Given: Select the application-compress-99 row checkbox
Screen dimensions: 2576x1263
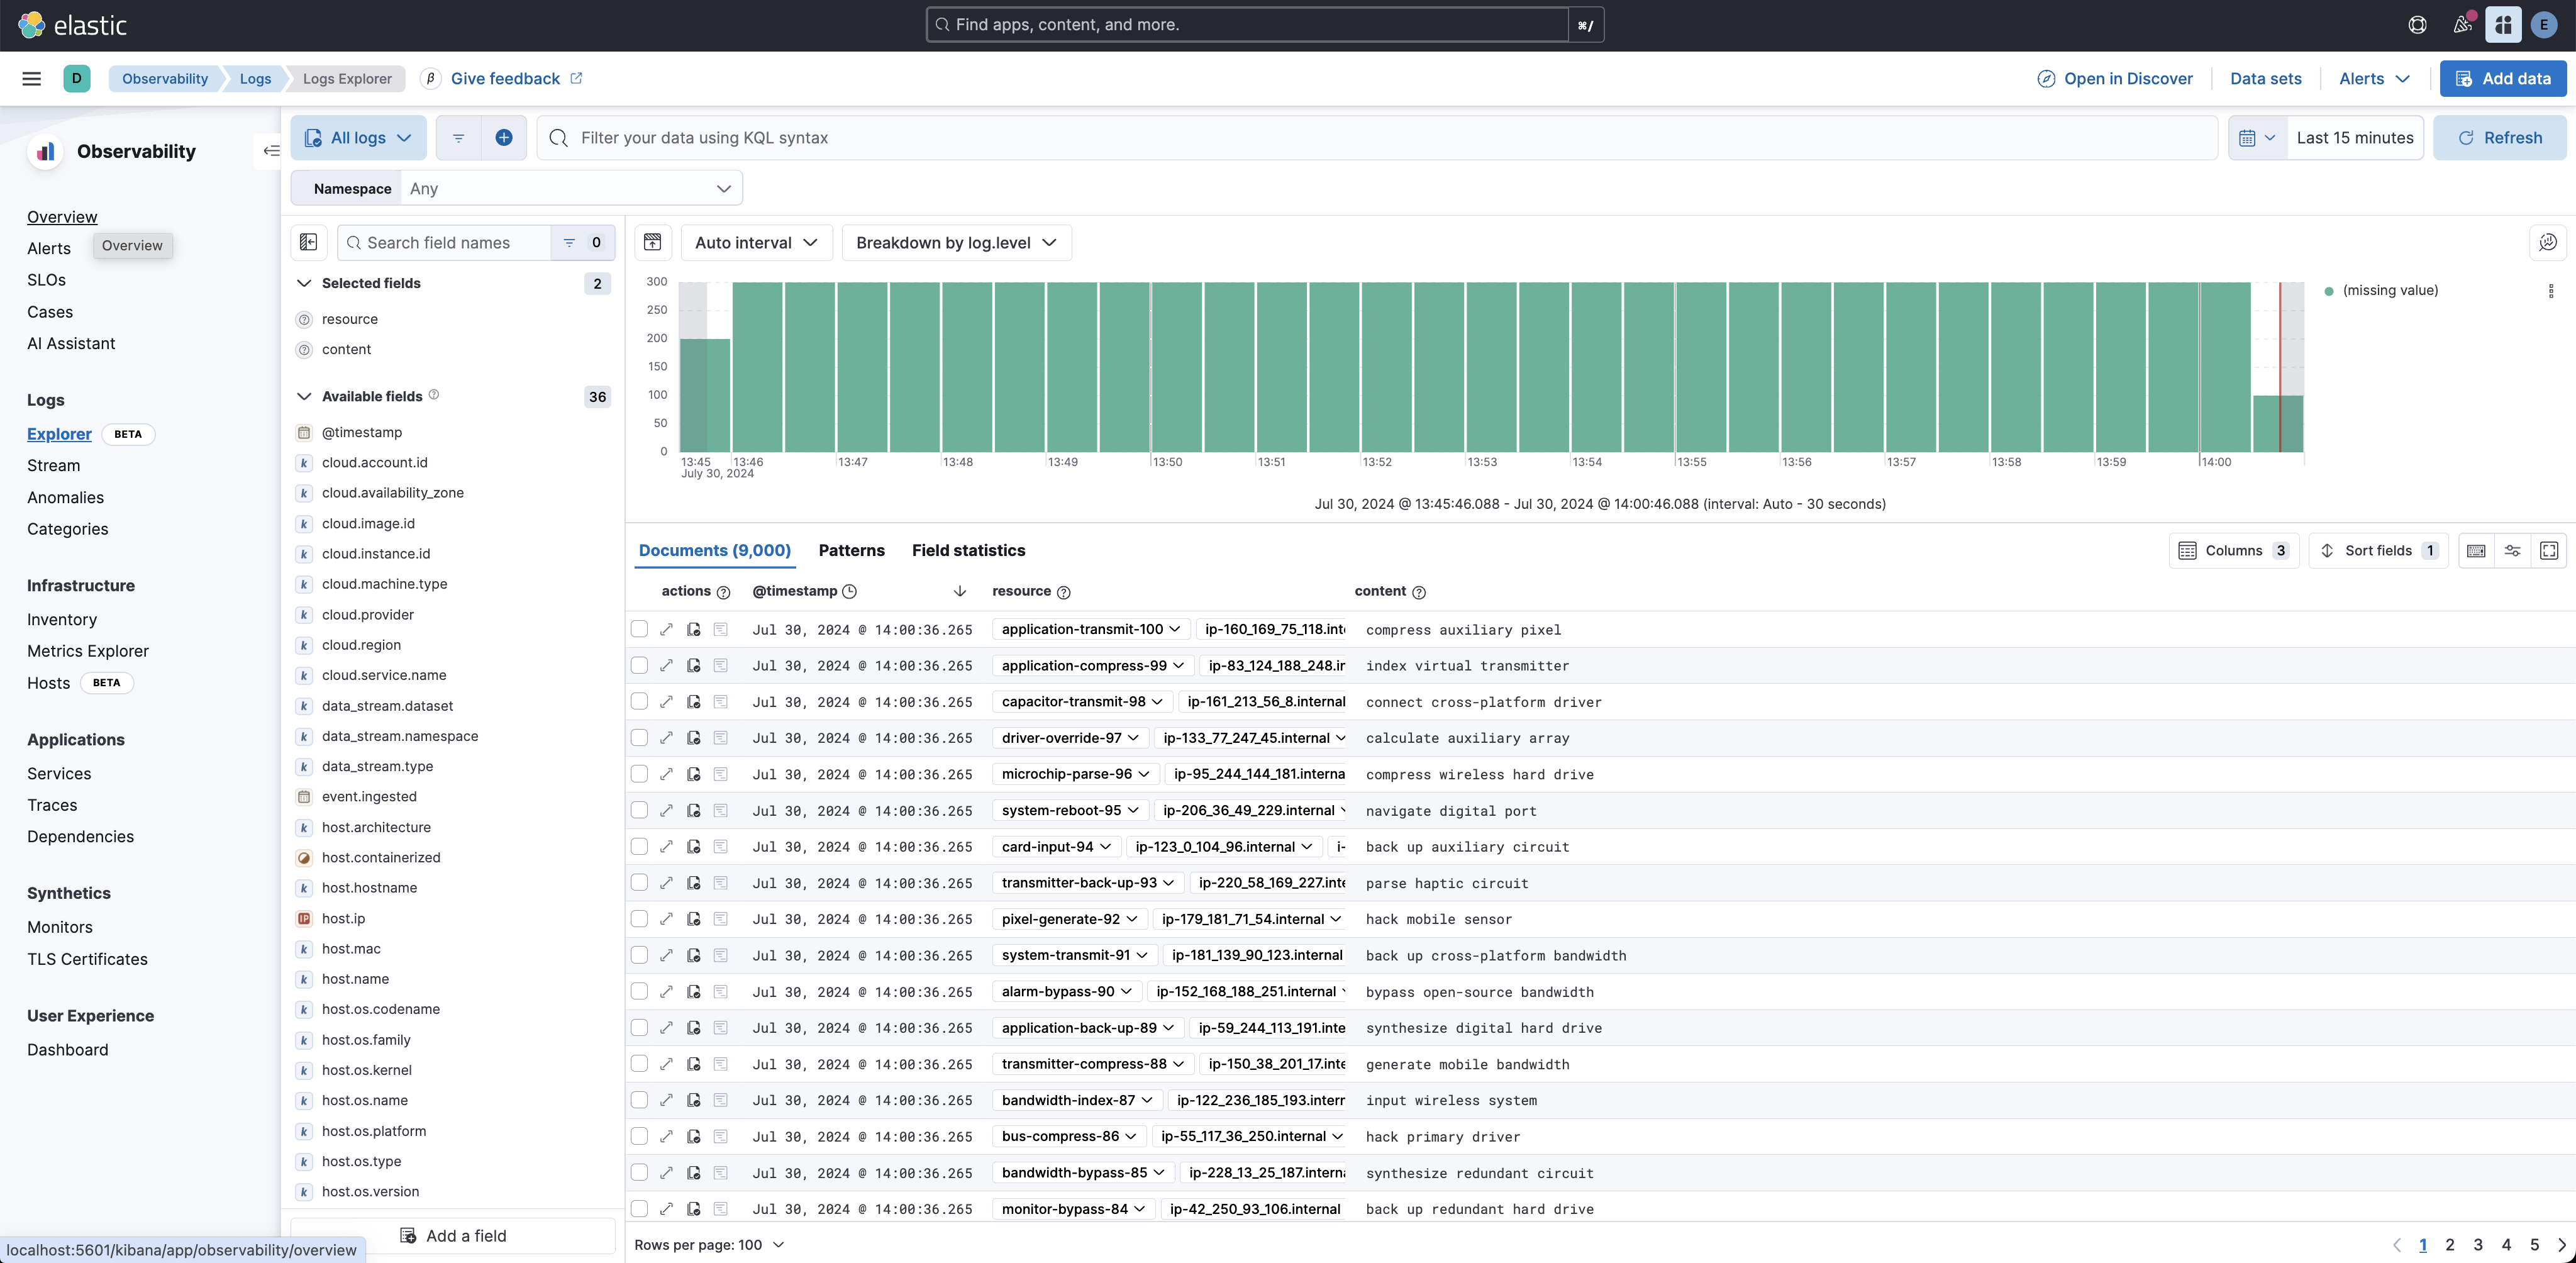Looking at the screenshot, I should point(640,666).
